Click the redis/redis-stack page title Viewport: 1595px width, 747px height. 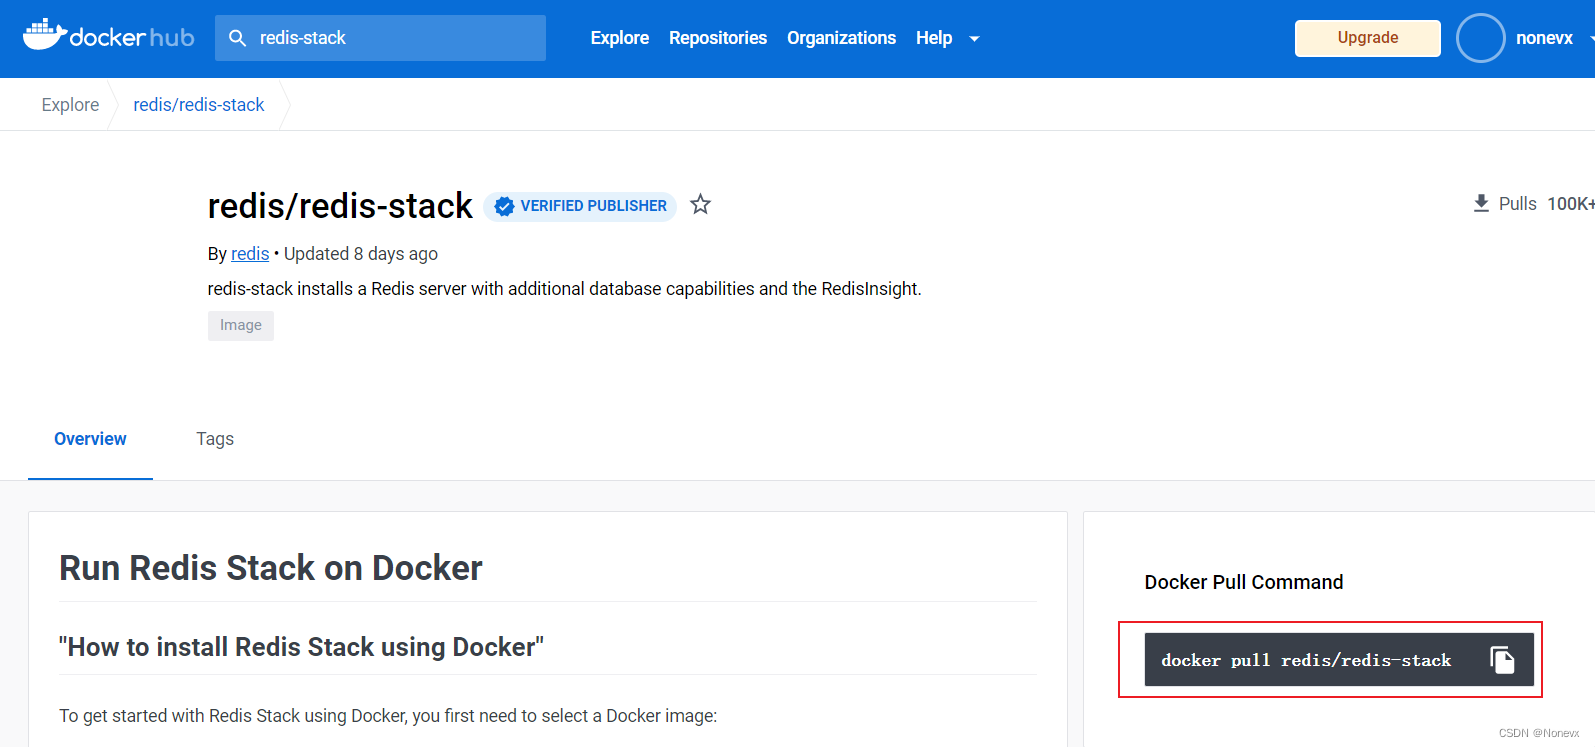(x=340, y=206)
